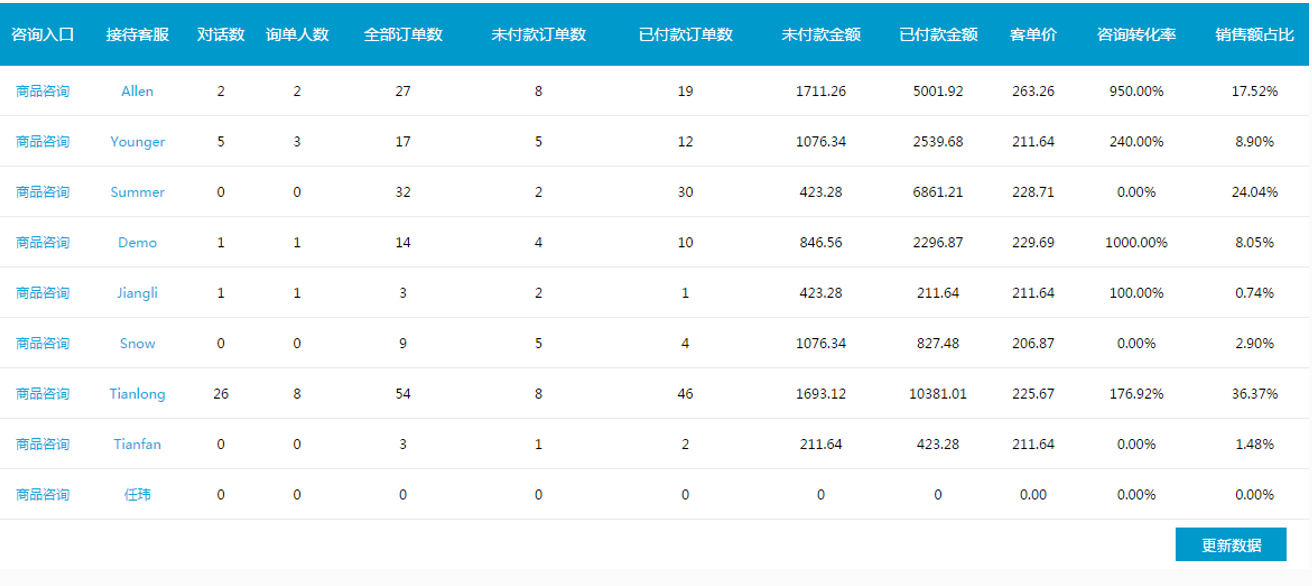This screenshot has width=1312, height=586.
Task: Open the Demo agent link
Action: 137,242
